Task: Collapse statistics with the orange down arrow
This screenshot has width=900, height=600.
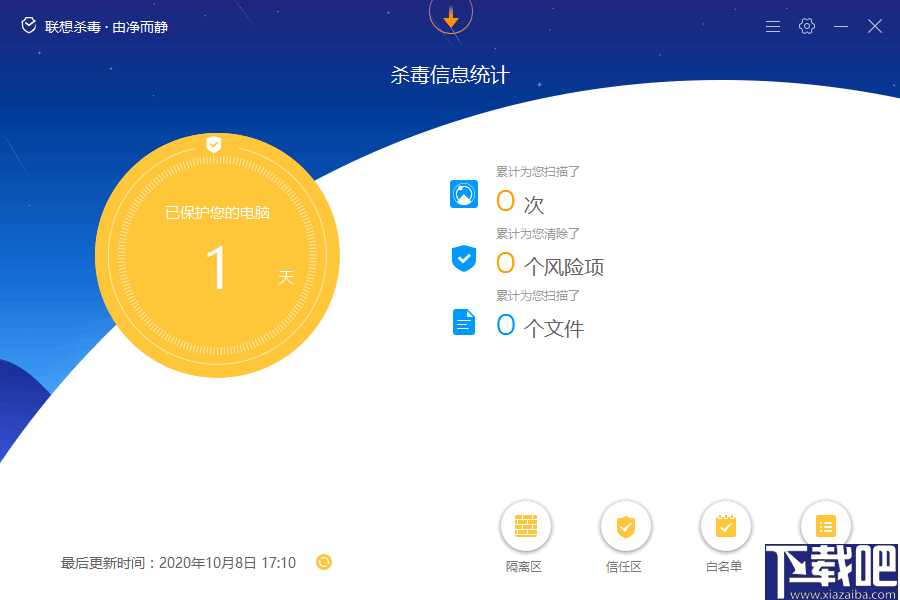Action: pos(451,17)
